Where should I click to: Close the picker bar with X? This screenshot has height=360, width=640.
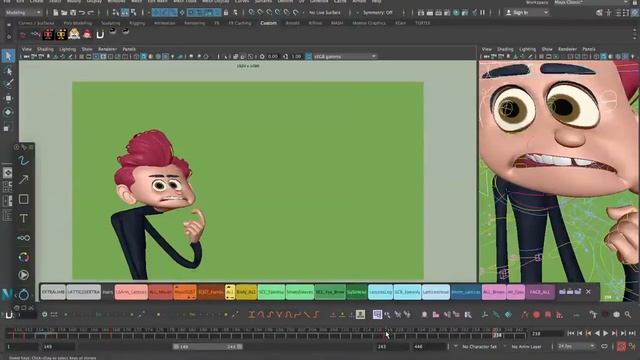[588, 291]
